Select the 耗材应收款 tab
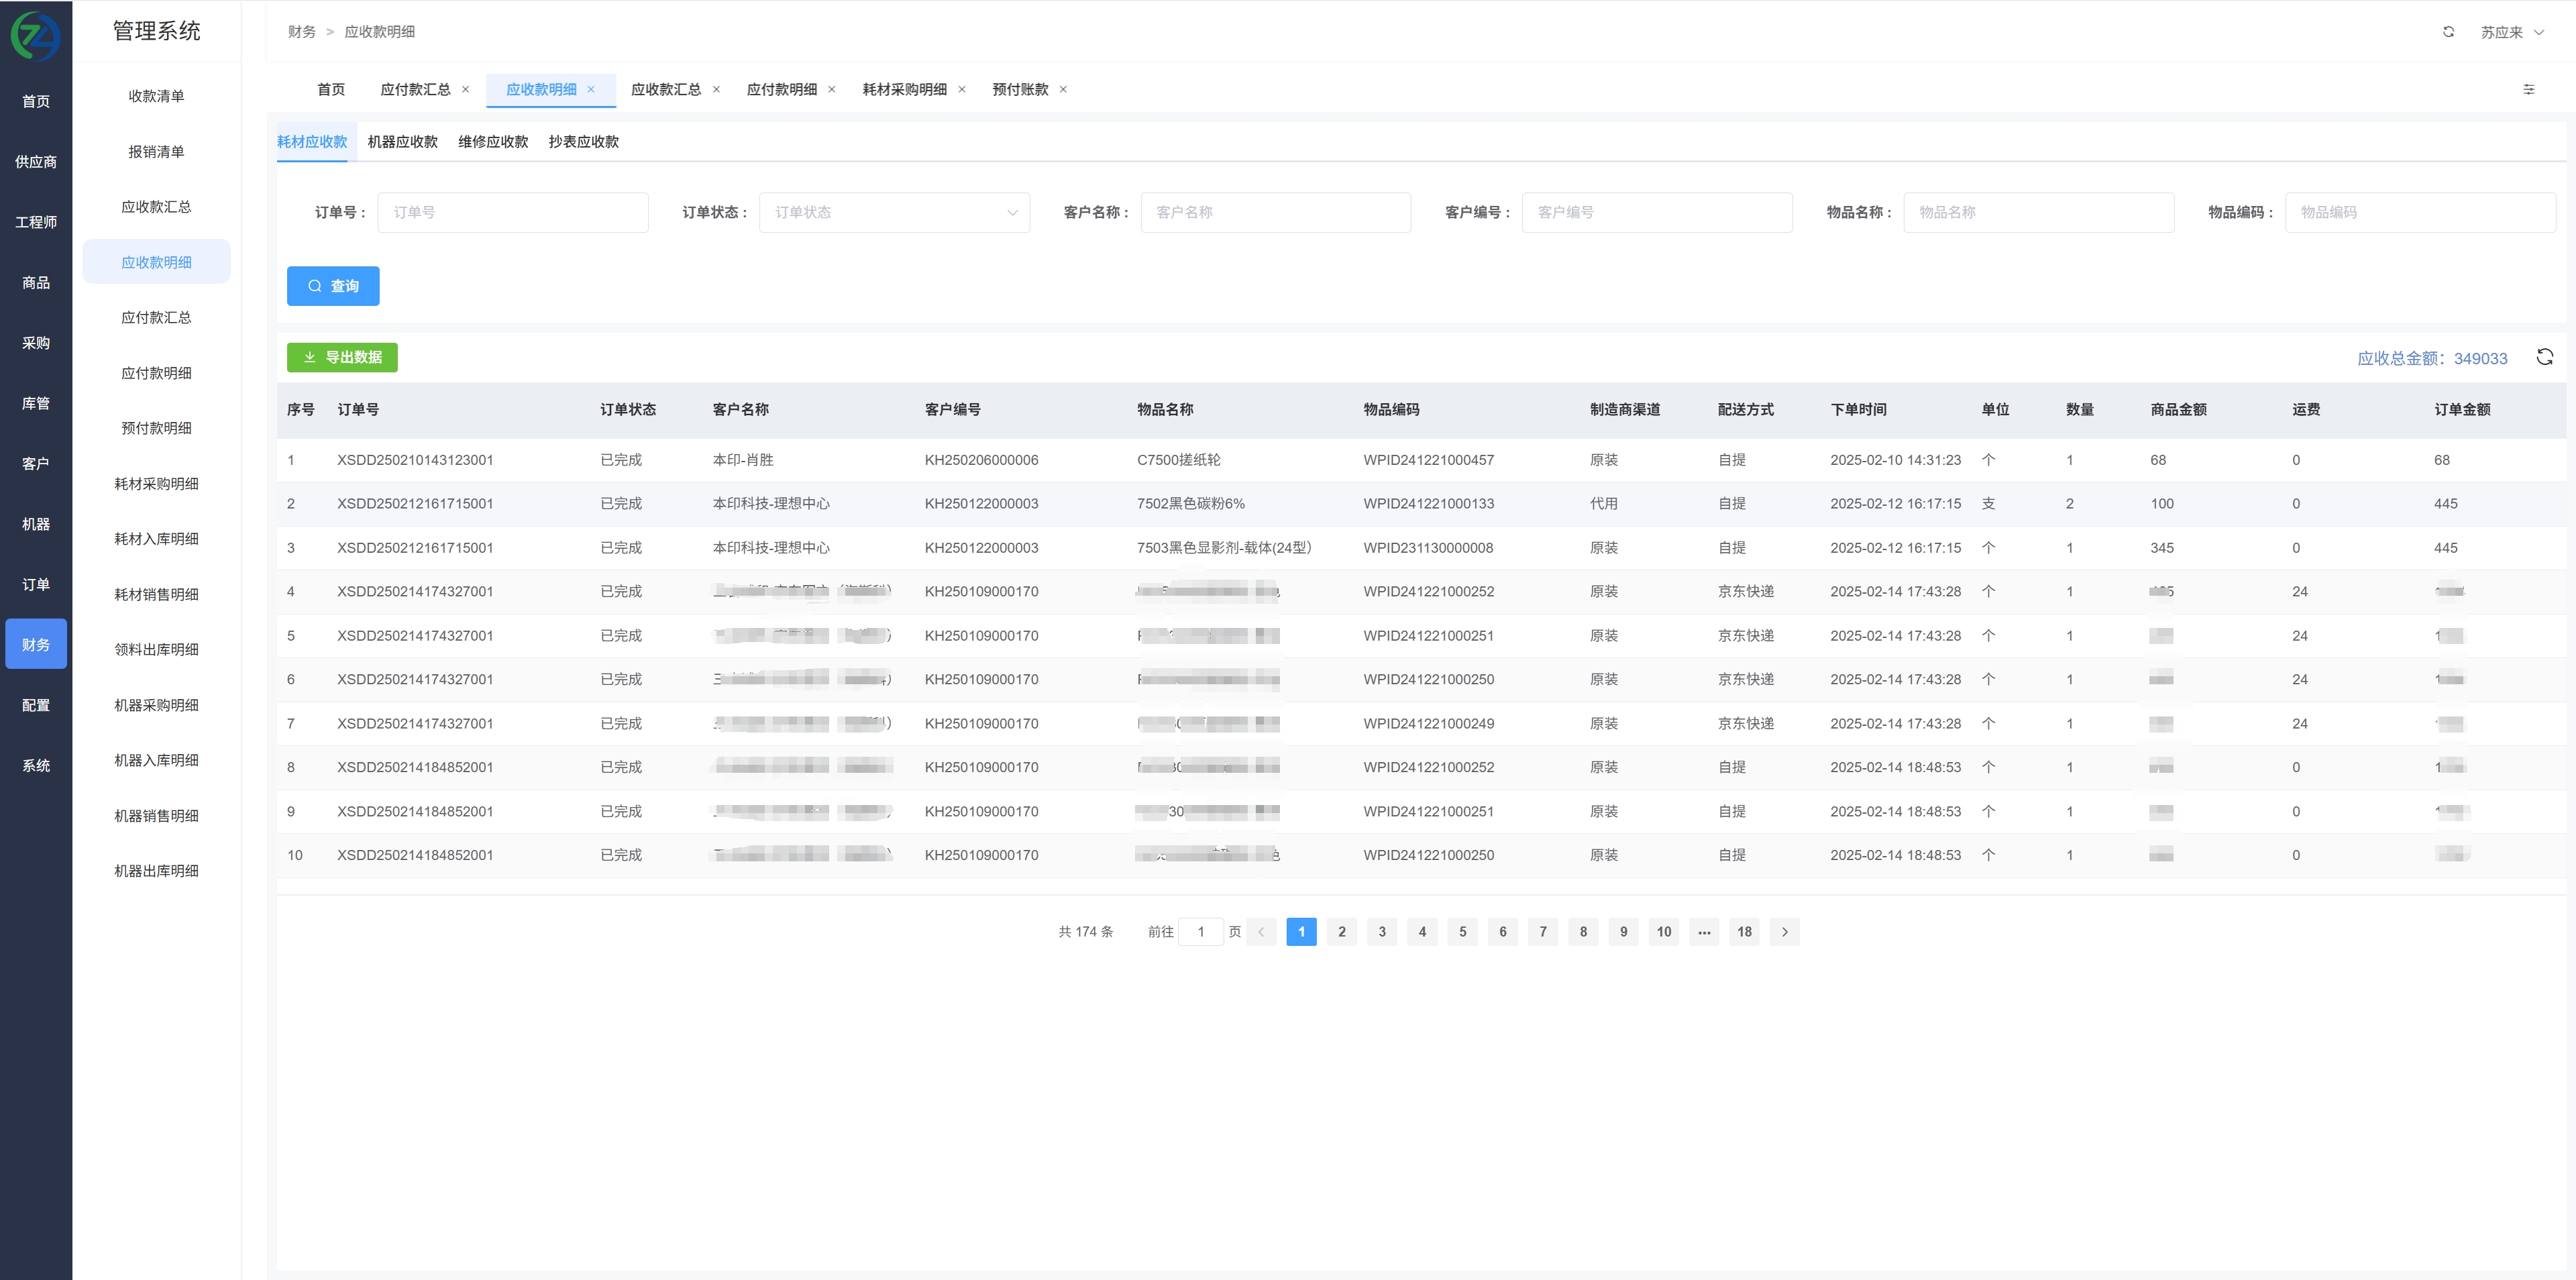The image size is (2576, 1280). pos(312,142)
